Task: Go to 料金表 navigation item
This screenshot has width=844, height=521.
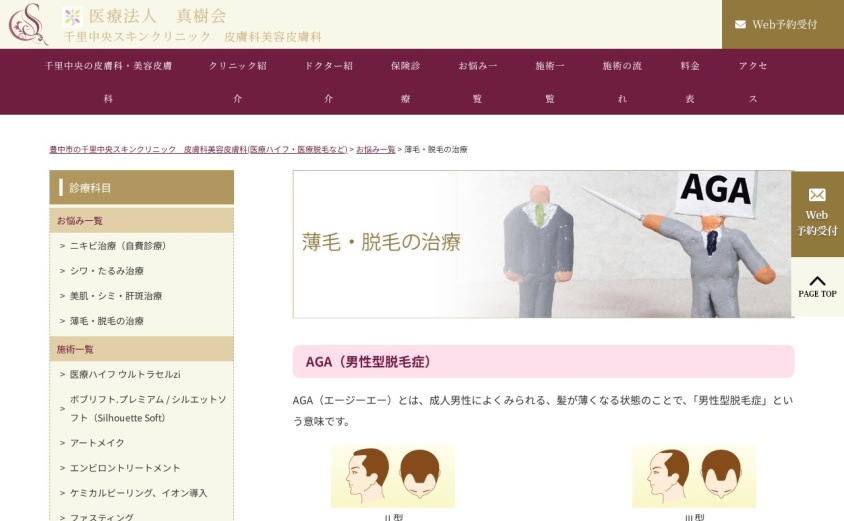Action: pos(690,82)
